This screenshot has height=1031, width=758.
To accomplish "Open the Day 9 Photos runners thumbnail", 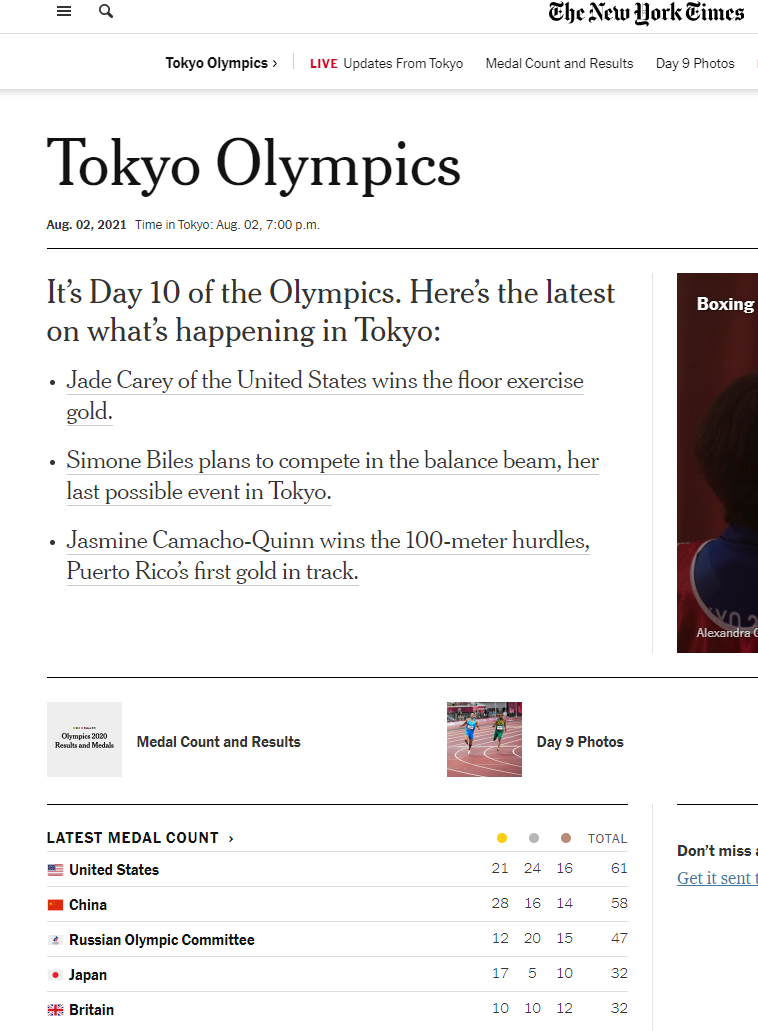I will coord(485,739).
